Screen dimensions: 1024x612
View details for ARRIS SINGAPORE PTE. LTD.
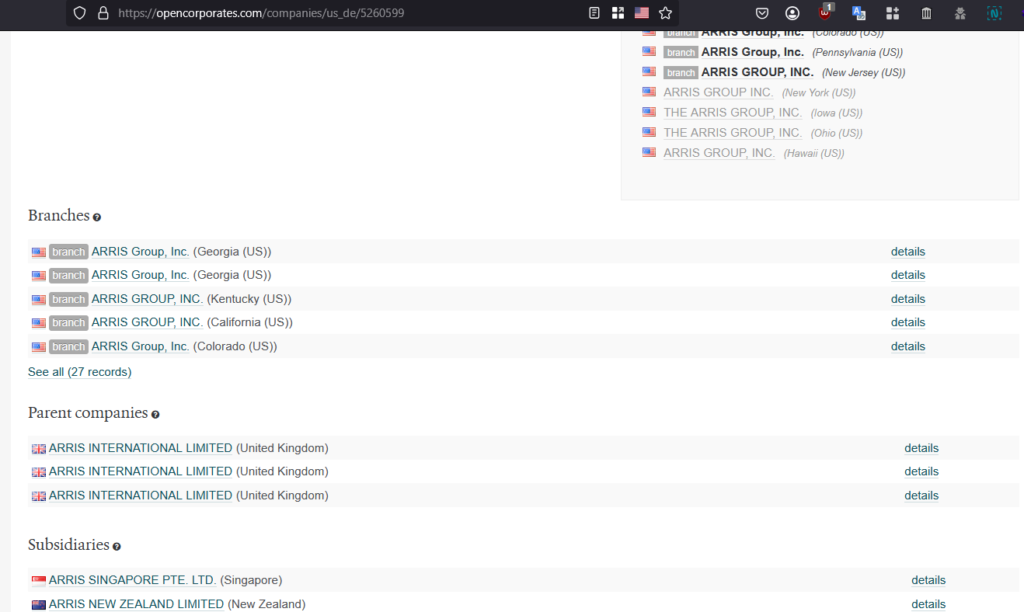928,580
